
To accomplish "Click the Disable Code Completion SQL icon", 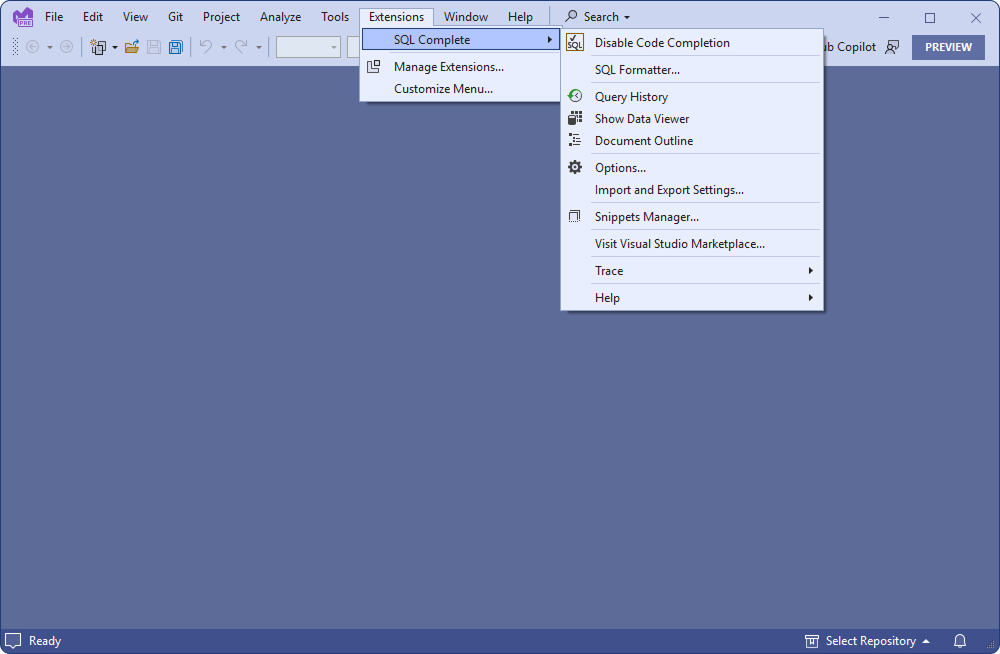I will click(x=575, y=43).
